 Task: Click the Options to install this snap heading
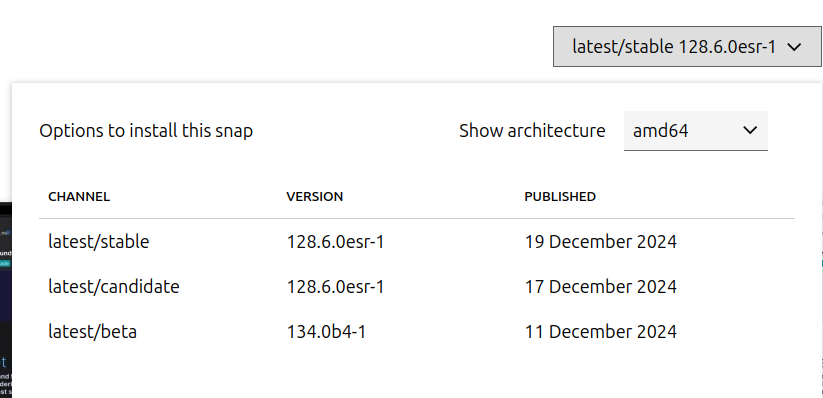tap(146, 131)
